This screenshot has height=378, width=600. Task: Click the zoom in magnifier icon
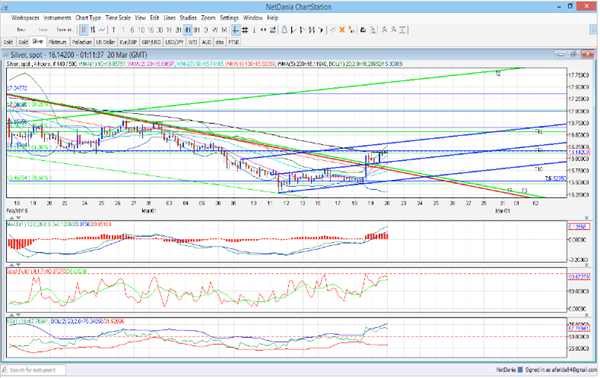(384, 30)
